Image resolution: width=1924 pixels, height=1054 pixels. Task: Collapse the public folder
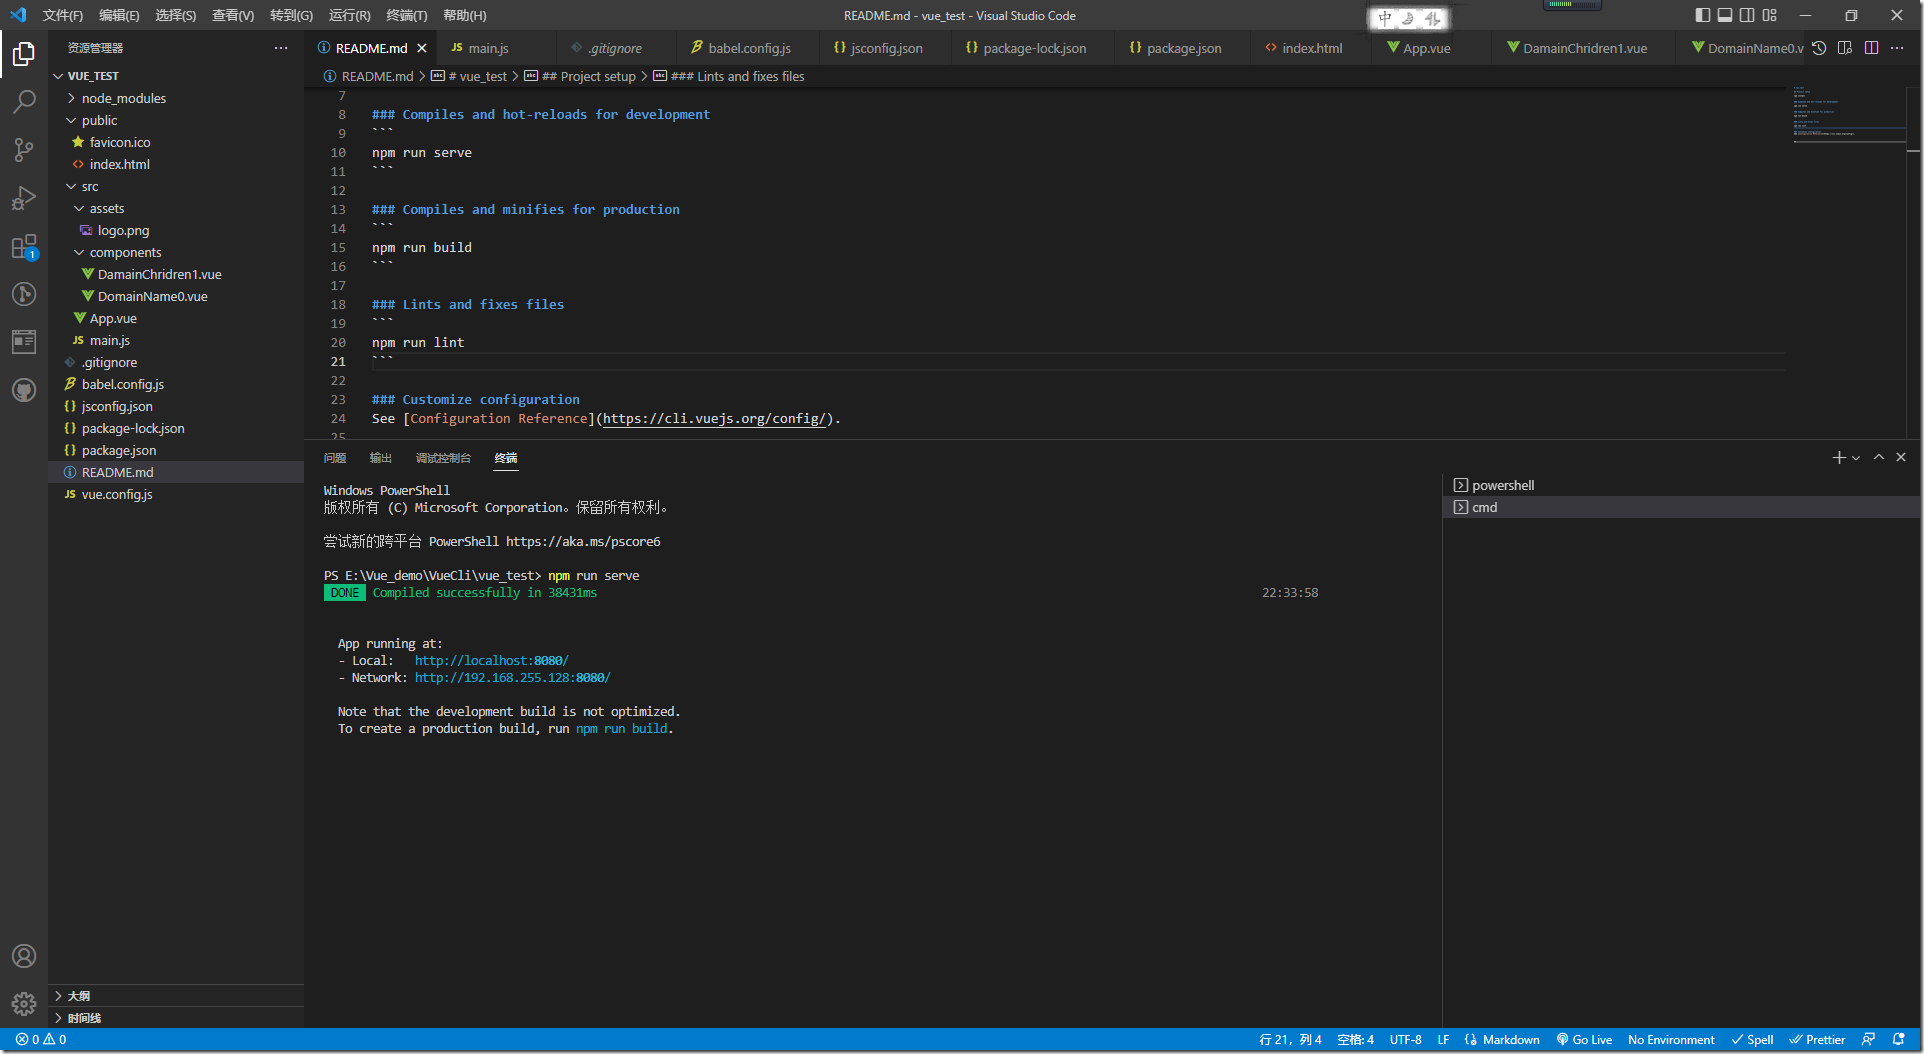pos(176,120)
